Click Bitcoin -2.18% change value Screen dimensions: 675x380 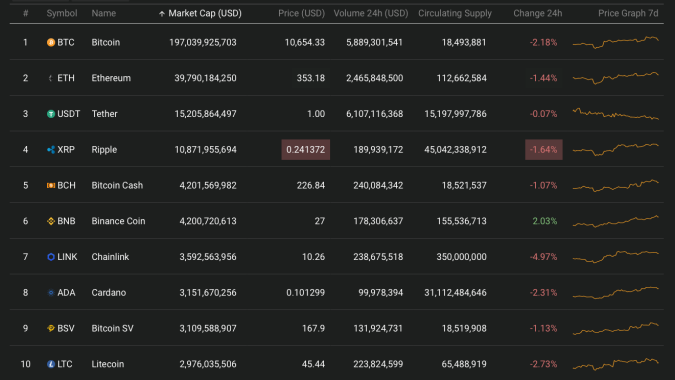(x=543, y=42)
